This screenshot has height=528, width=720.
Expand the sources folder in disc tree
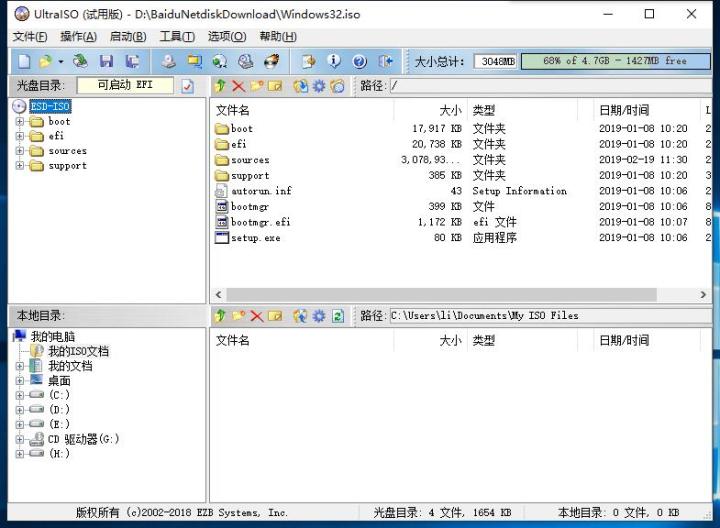point(20,151)
